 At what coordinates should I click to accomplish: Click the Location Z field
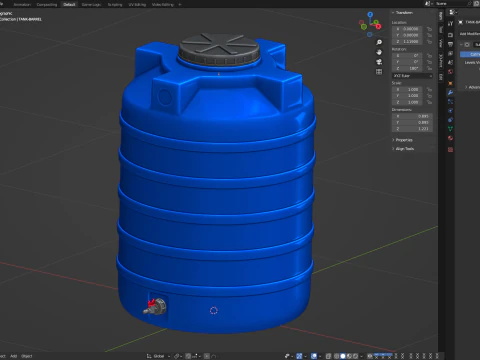pyautogui.click(x=408, y=42)
